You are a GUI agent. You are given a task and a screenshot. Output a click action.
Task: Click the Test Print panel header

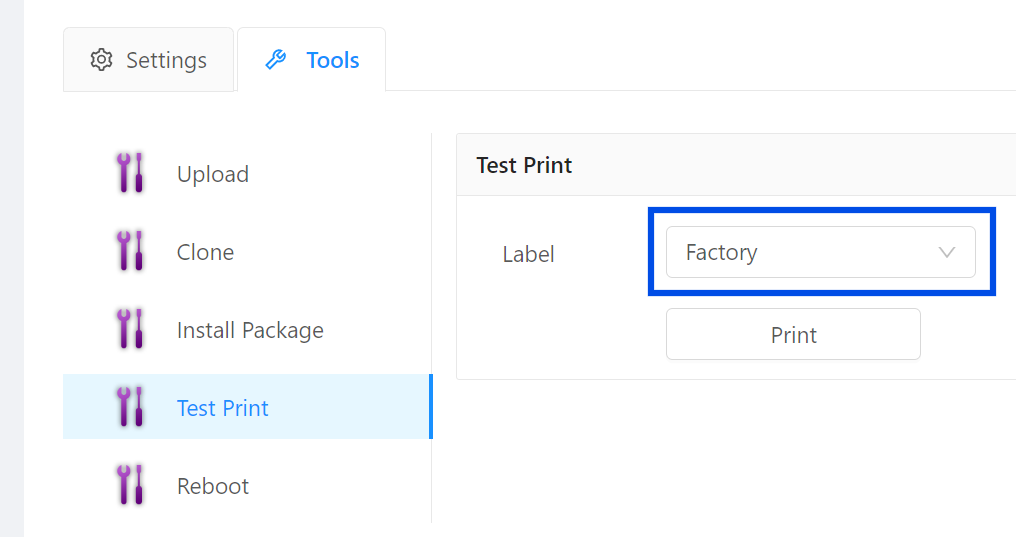coord(524,165)
